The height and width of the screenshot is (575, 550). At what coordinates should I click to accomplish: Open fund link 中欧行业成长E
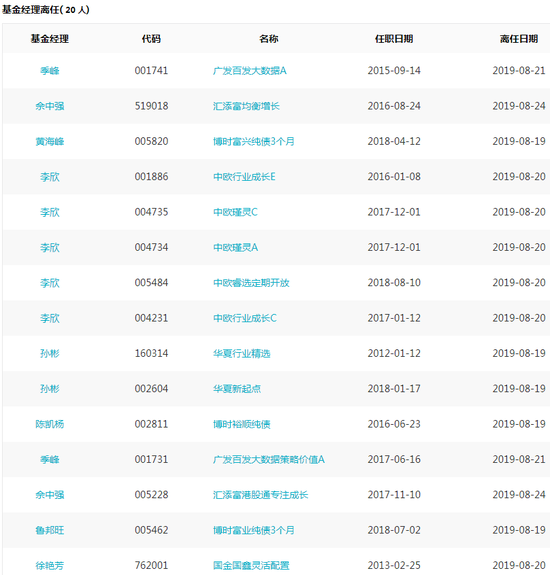click(244, 177)
